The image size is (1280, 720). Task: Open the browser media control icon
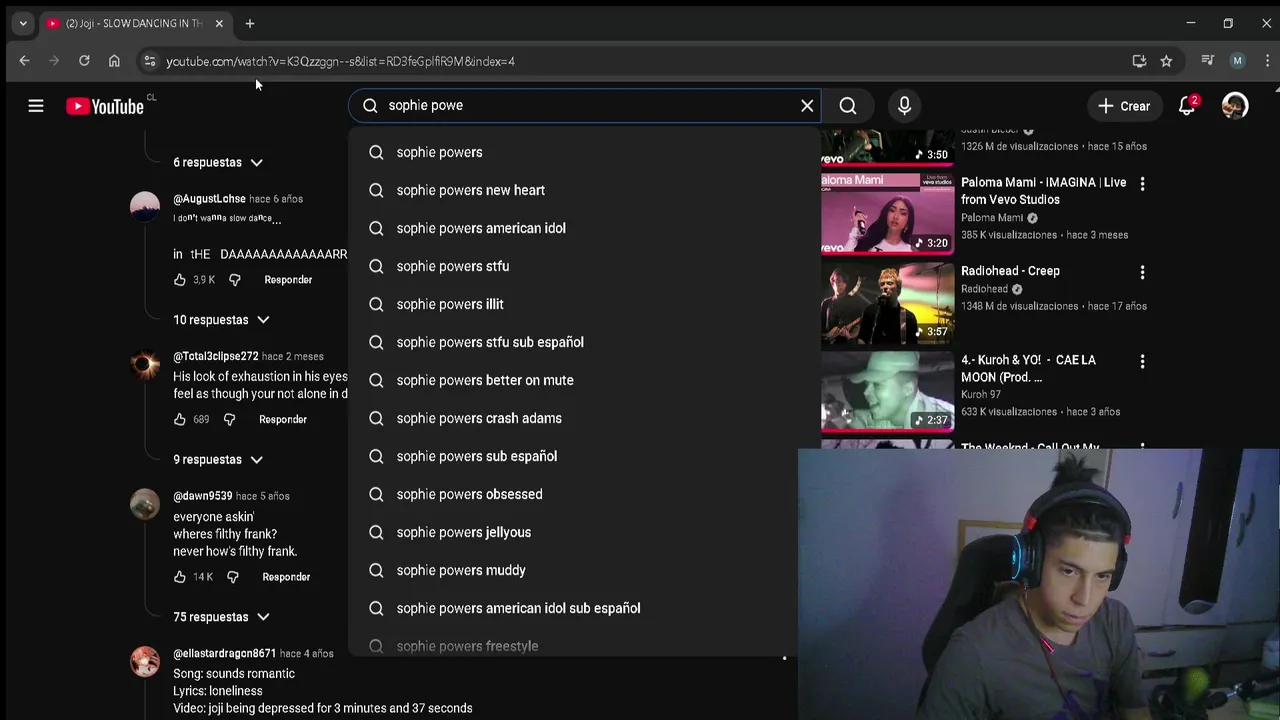point(1207,61)
